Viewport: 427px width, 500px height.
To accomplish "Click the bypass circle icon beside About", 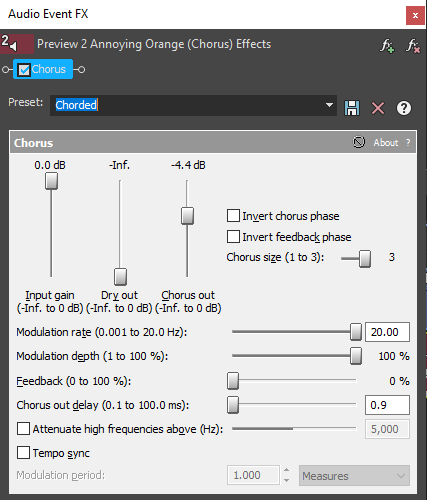I will point(359,142).
